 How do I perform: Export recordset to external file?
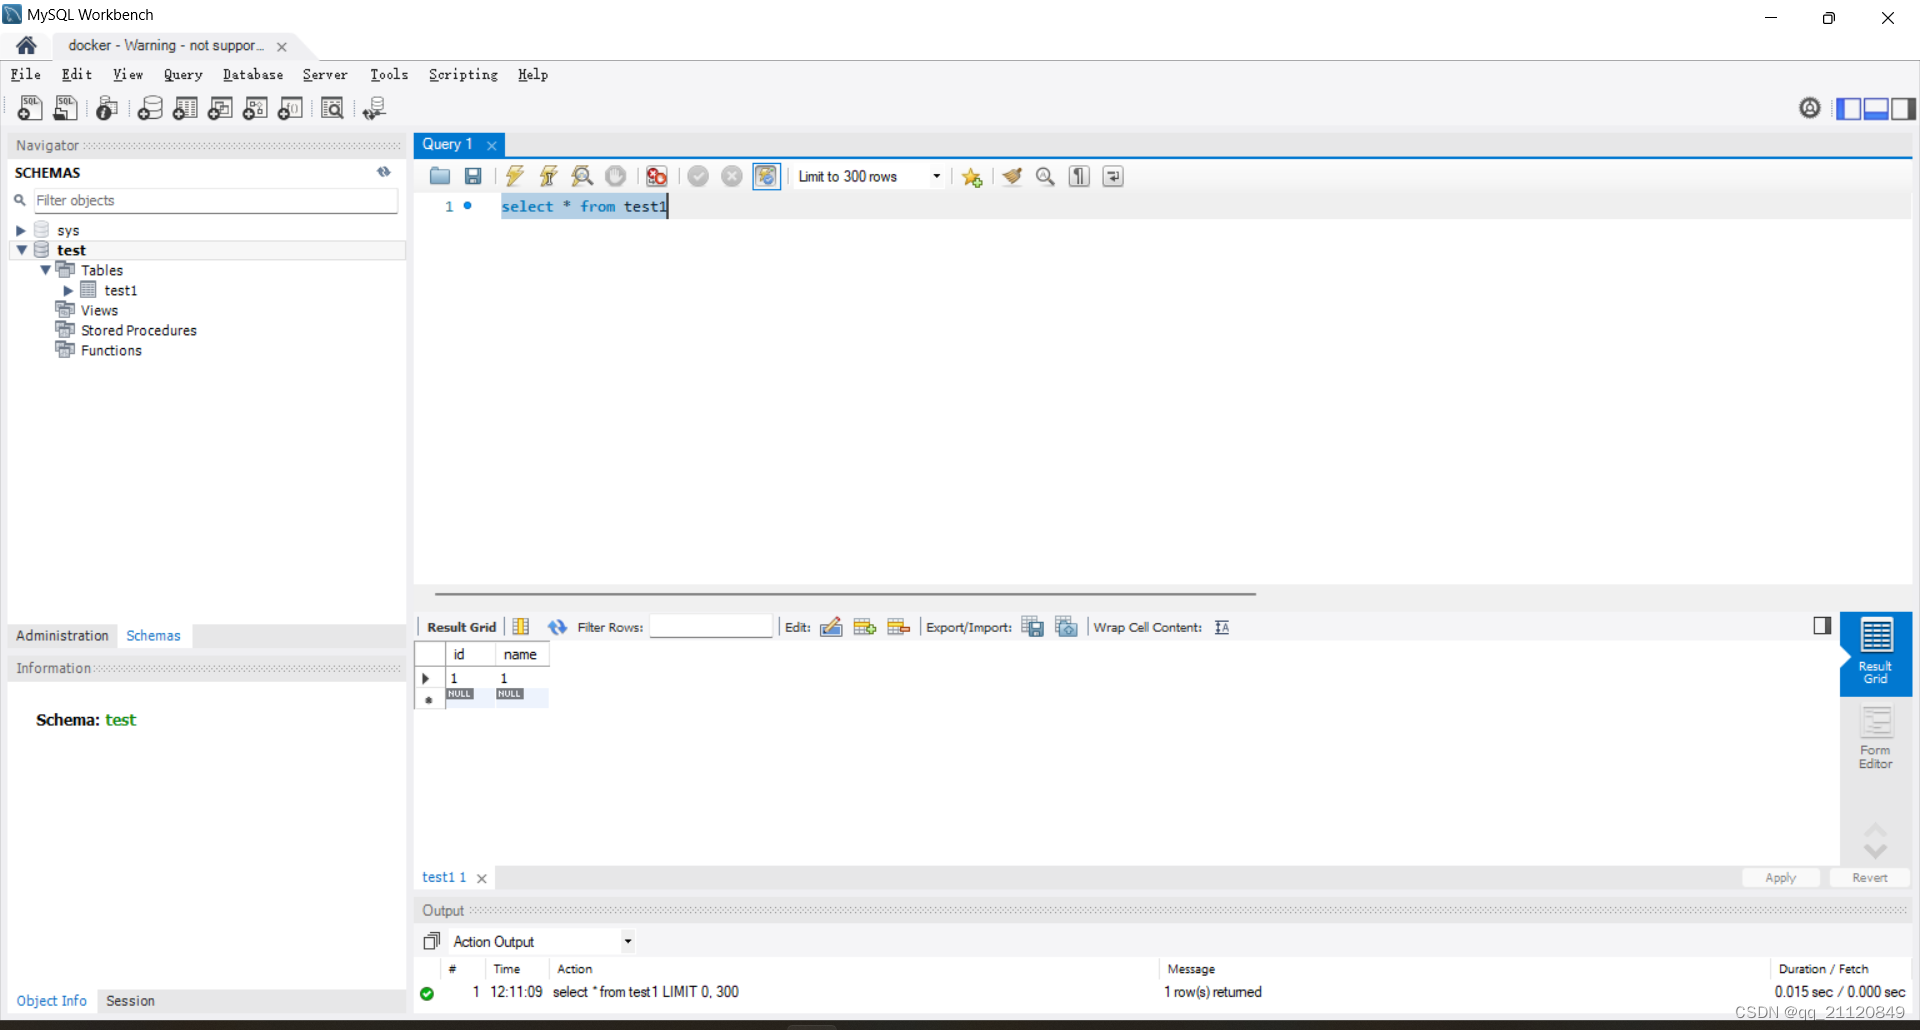tap(1033, 627)
